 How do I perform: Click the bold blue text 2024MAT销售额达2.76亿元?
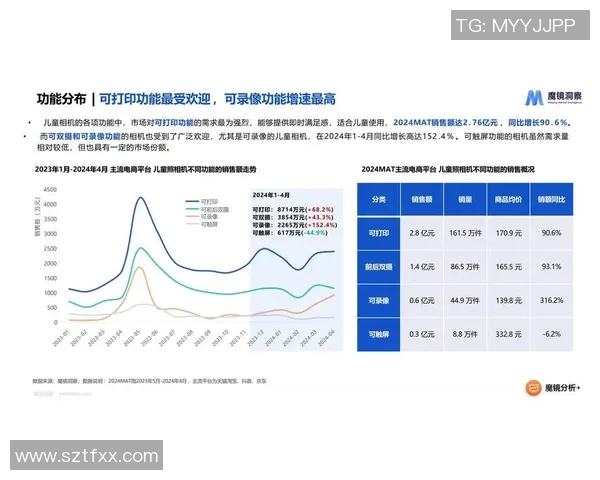tap(445, 122)
